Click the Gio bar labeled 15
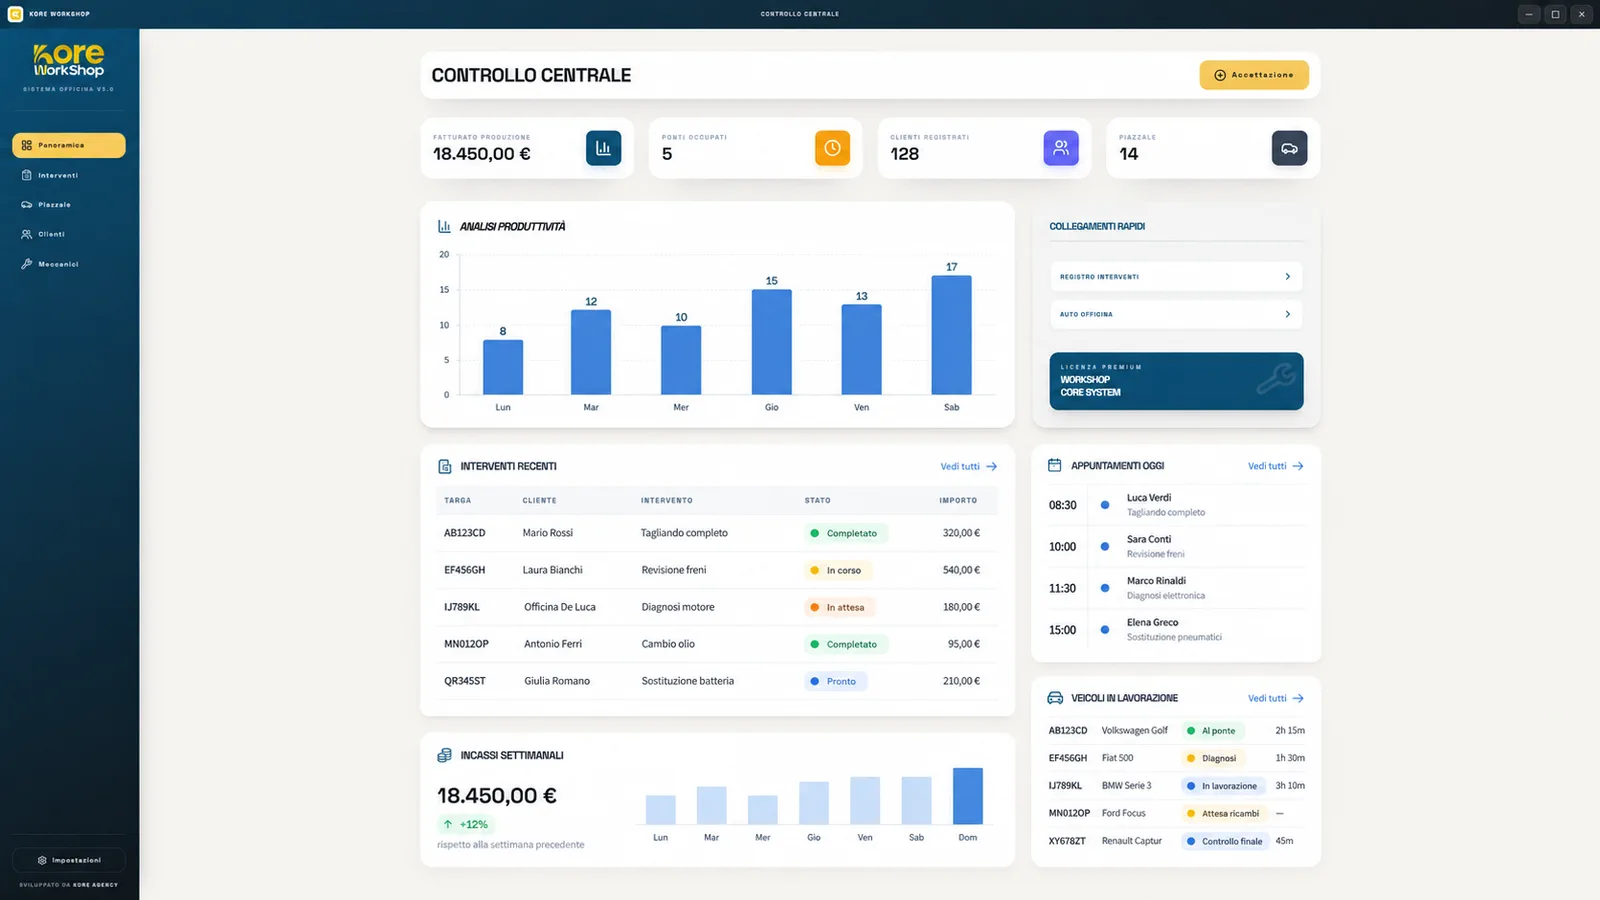 click(x=772, y=342)
